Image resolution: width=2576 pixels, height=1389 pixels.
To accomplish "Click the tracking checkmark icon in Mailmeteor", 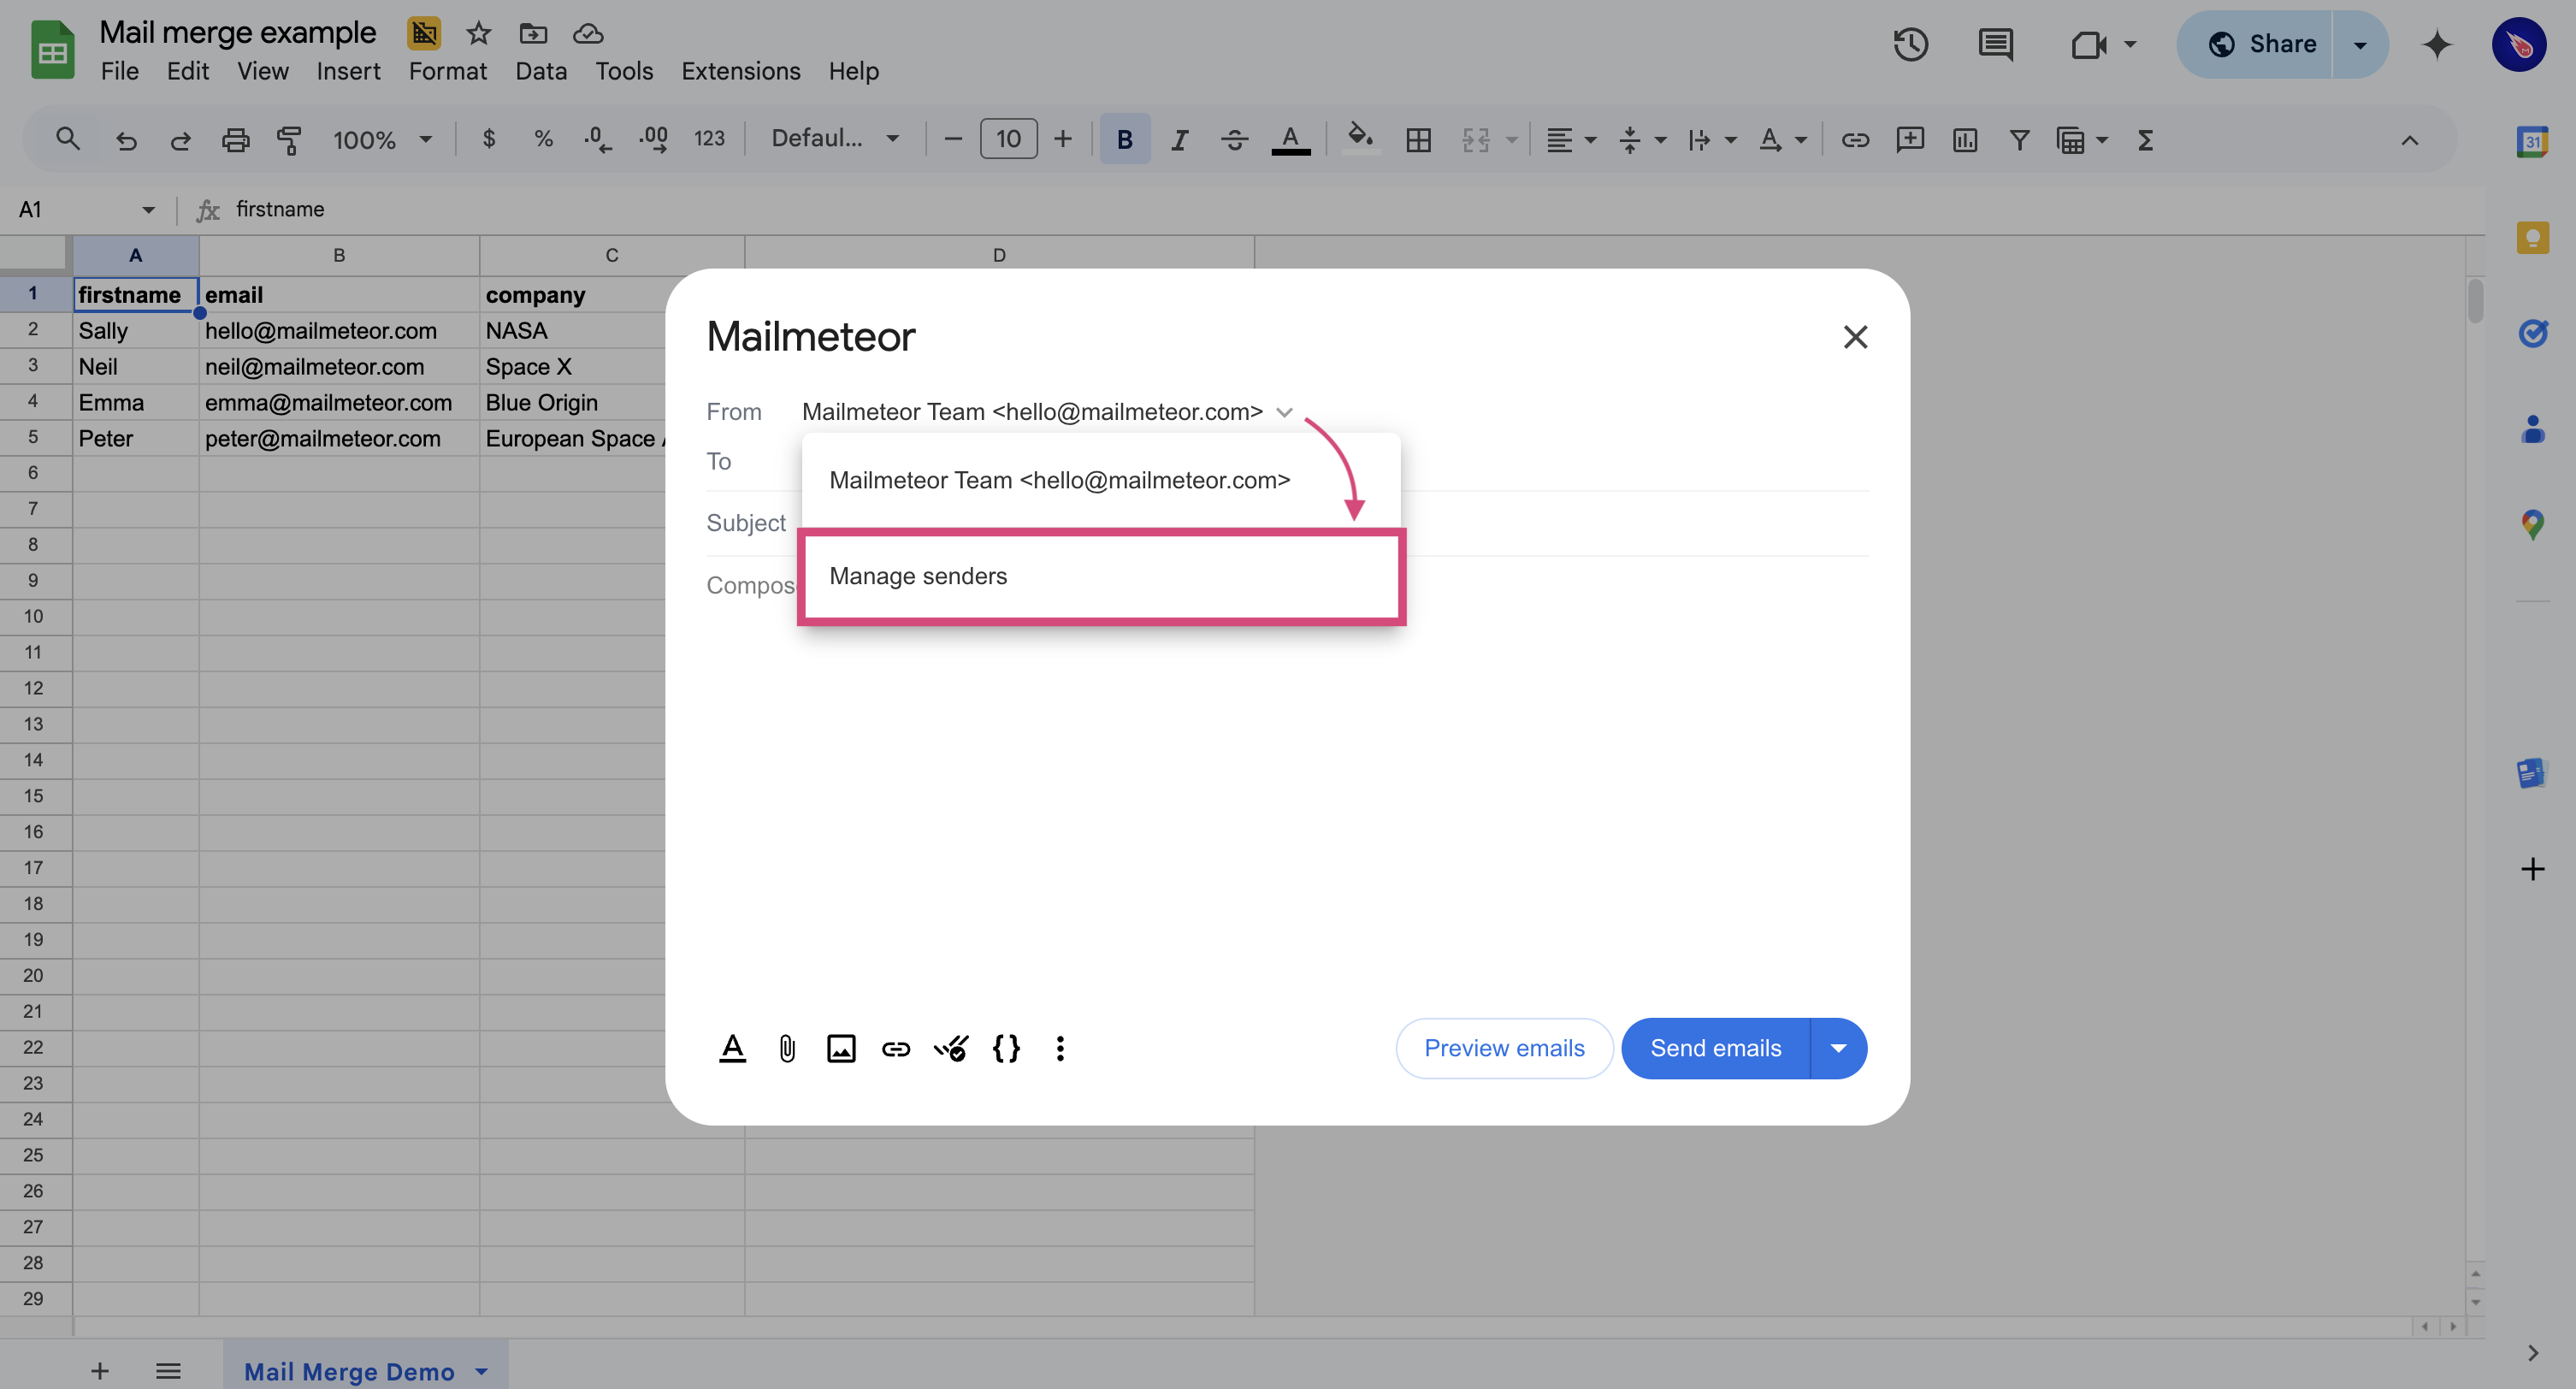I will [x=950, y=1048].
